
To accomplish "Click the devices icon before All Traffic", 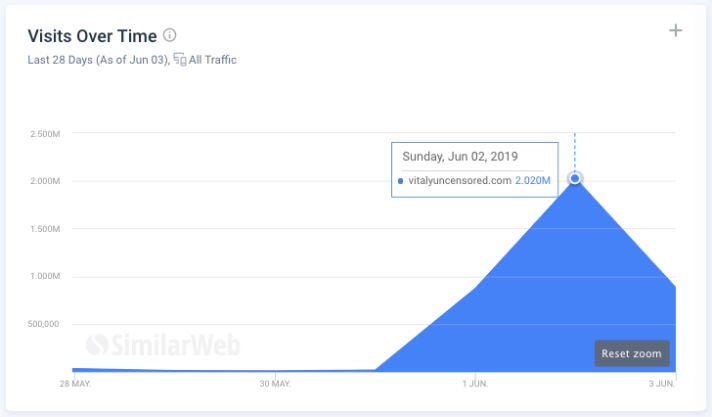I will 179,60.
